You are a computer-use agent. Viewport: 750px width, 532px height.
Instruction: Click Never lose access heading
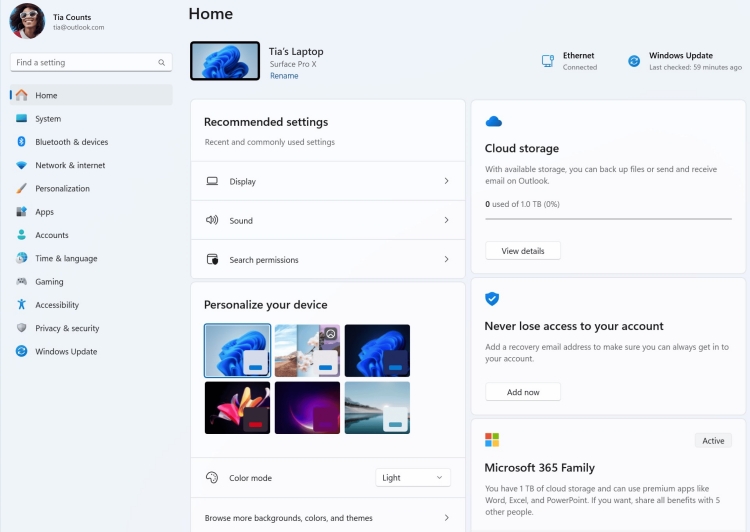574,326
